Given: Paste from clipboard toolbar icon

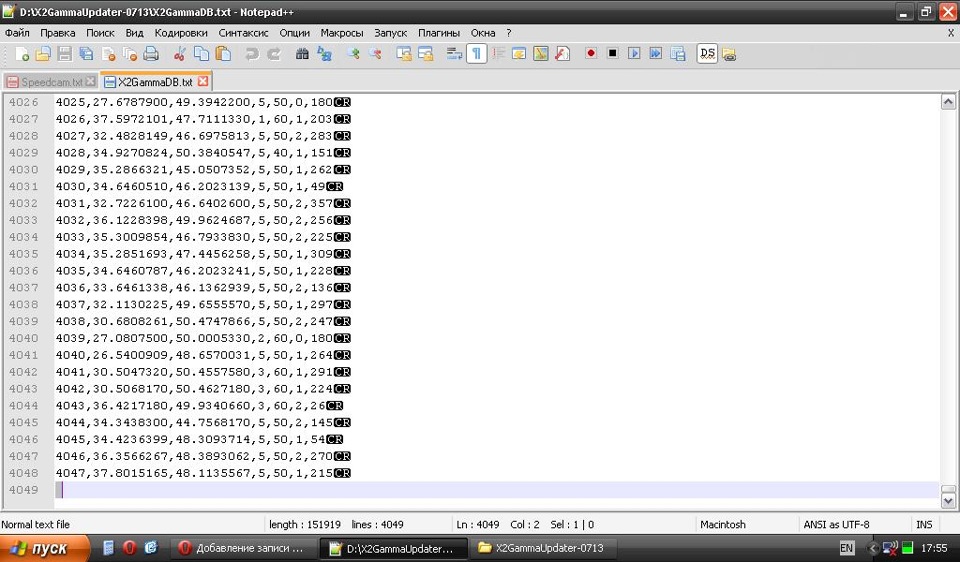Looking at the screenshot, I should tap(223, 54).
